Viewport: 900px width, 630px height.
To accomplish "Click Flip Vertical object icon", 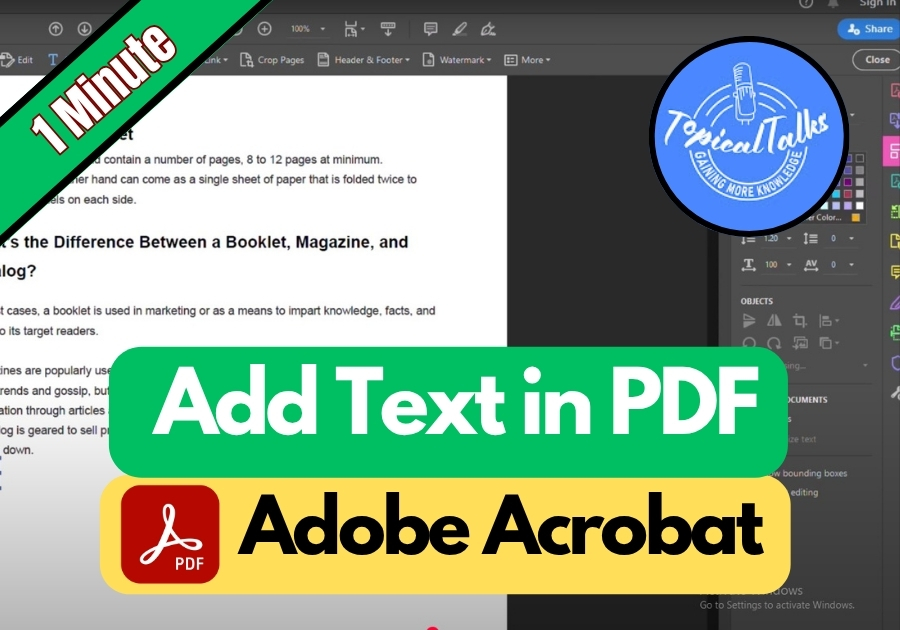I will [748, 320].
